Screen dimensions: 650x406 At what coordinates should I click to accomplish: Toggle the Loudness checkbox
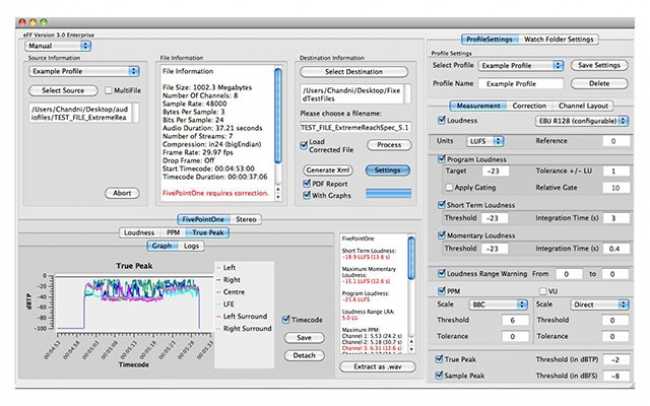[441, 120]
